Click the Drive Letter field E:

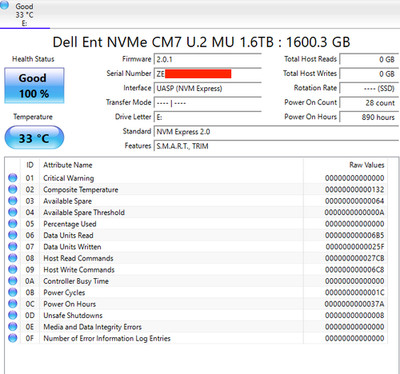pyautogui.click(x=207, y=117)
